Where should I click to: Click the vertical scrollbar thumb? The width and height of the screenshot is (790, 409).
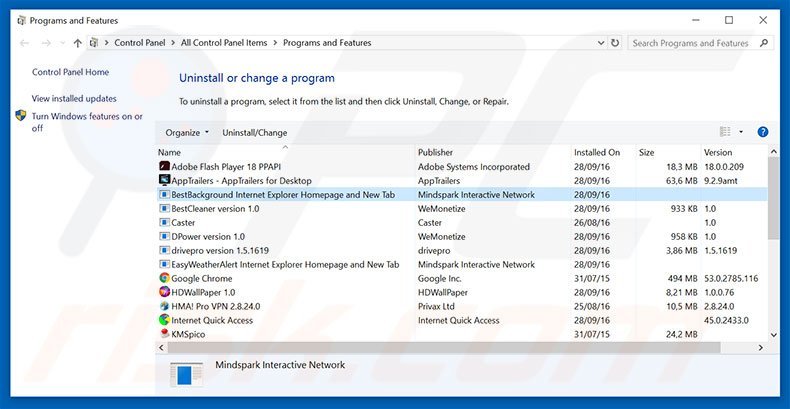[x=774, y=198]
